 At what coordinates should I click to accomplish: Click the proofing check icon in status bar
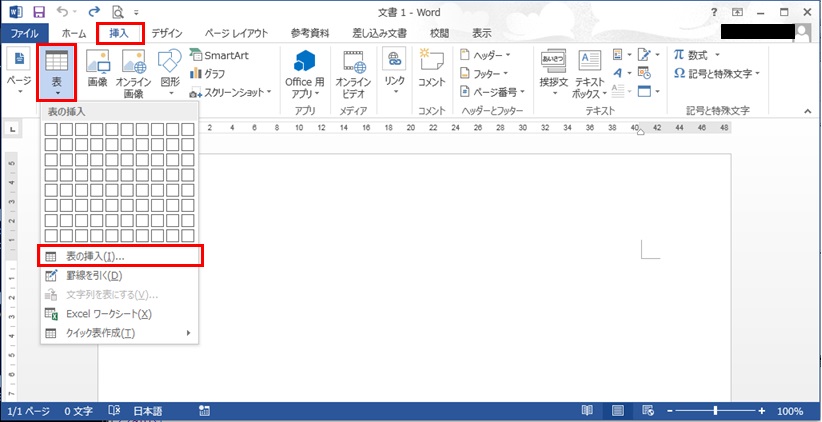114,411
